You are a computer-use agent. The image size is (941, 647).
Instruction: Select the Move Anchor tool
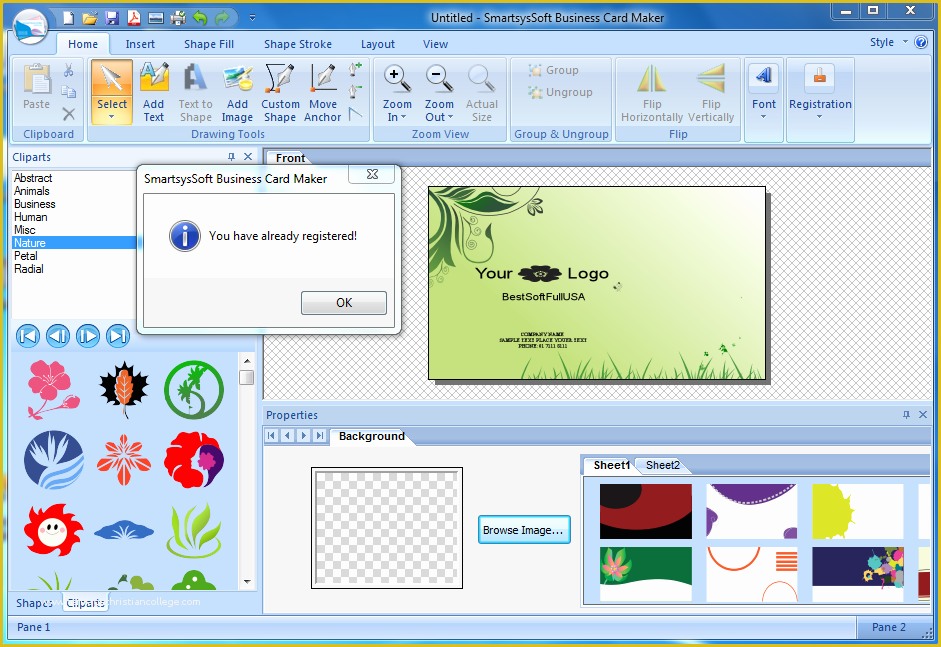(x=323, y=92)
